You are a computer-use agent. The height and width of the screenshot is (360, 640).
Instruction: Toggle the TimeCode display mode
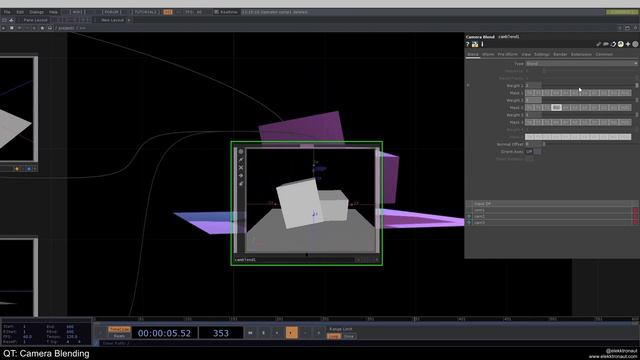click(119, 329)
